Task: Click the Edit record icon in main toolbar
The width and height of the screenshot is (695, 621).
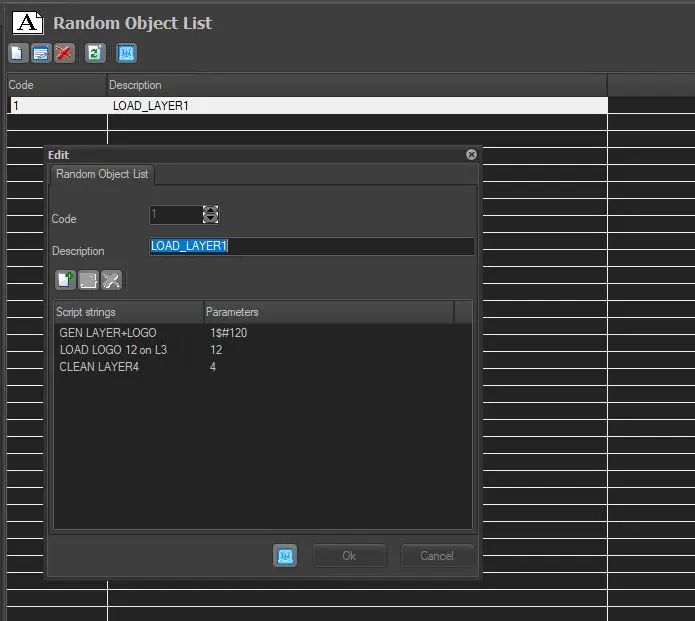Action: (41, 54)
